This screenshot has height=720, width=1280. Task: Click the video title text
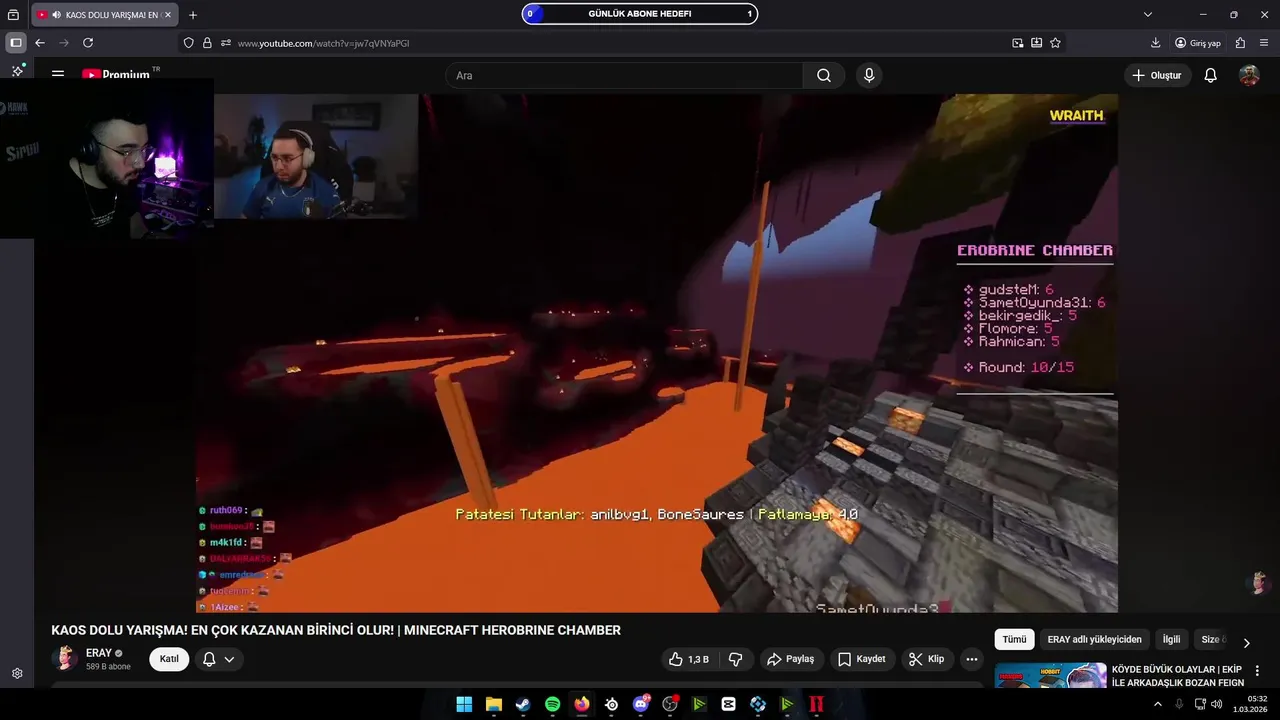click(x=336, y=630)
